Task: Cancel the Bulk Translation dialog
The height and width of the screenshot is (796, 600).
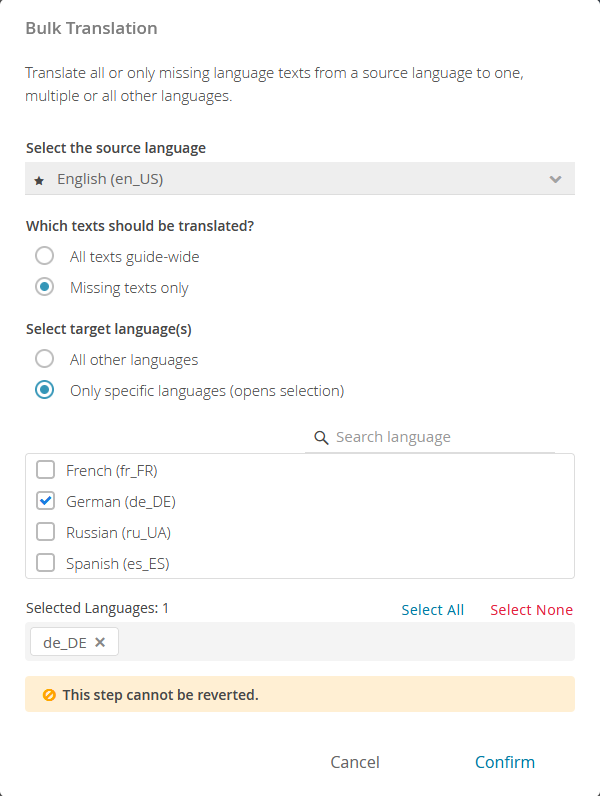Action: point(355,762)
